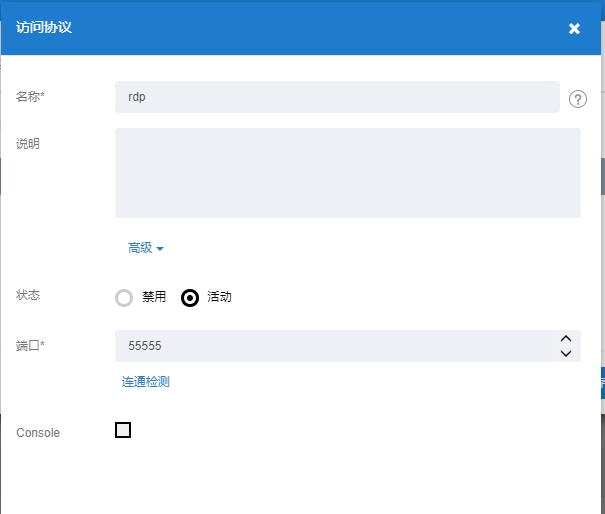The height and width of the screenshot is (514, 605).
Task: Select the 活动 radio button
Action: pyautogui.click(x=190, y=297)
